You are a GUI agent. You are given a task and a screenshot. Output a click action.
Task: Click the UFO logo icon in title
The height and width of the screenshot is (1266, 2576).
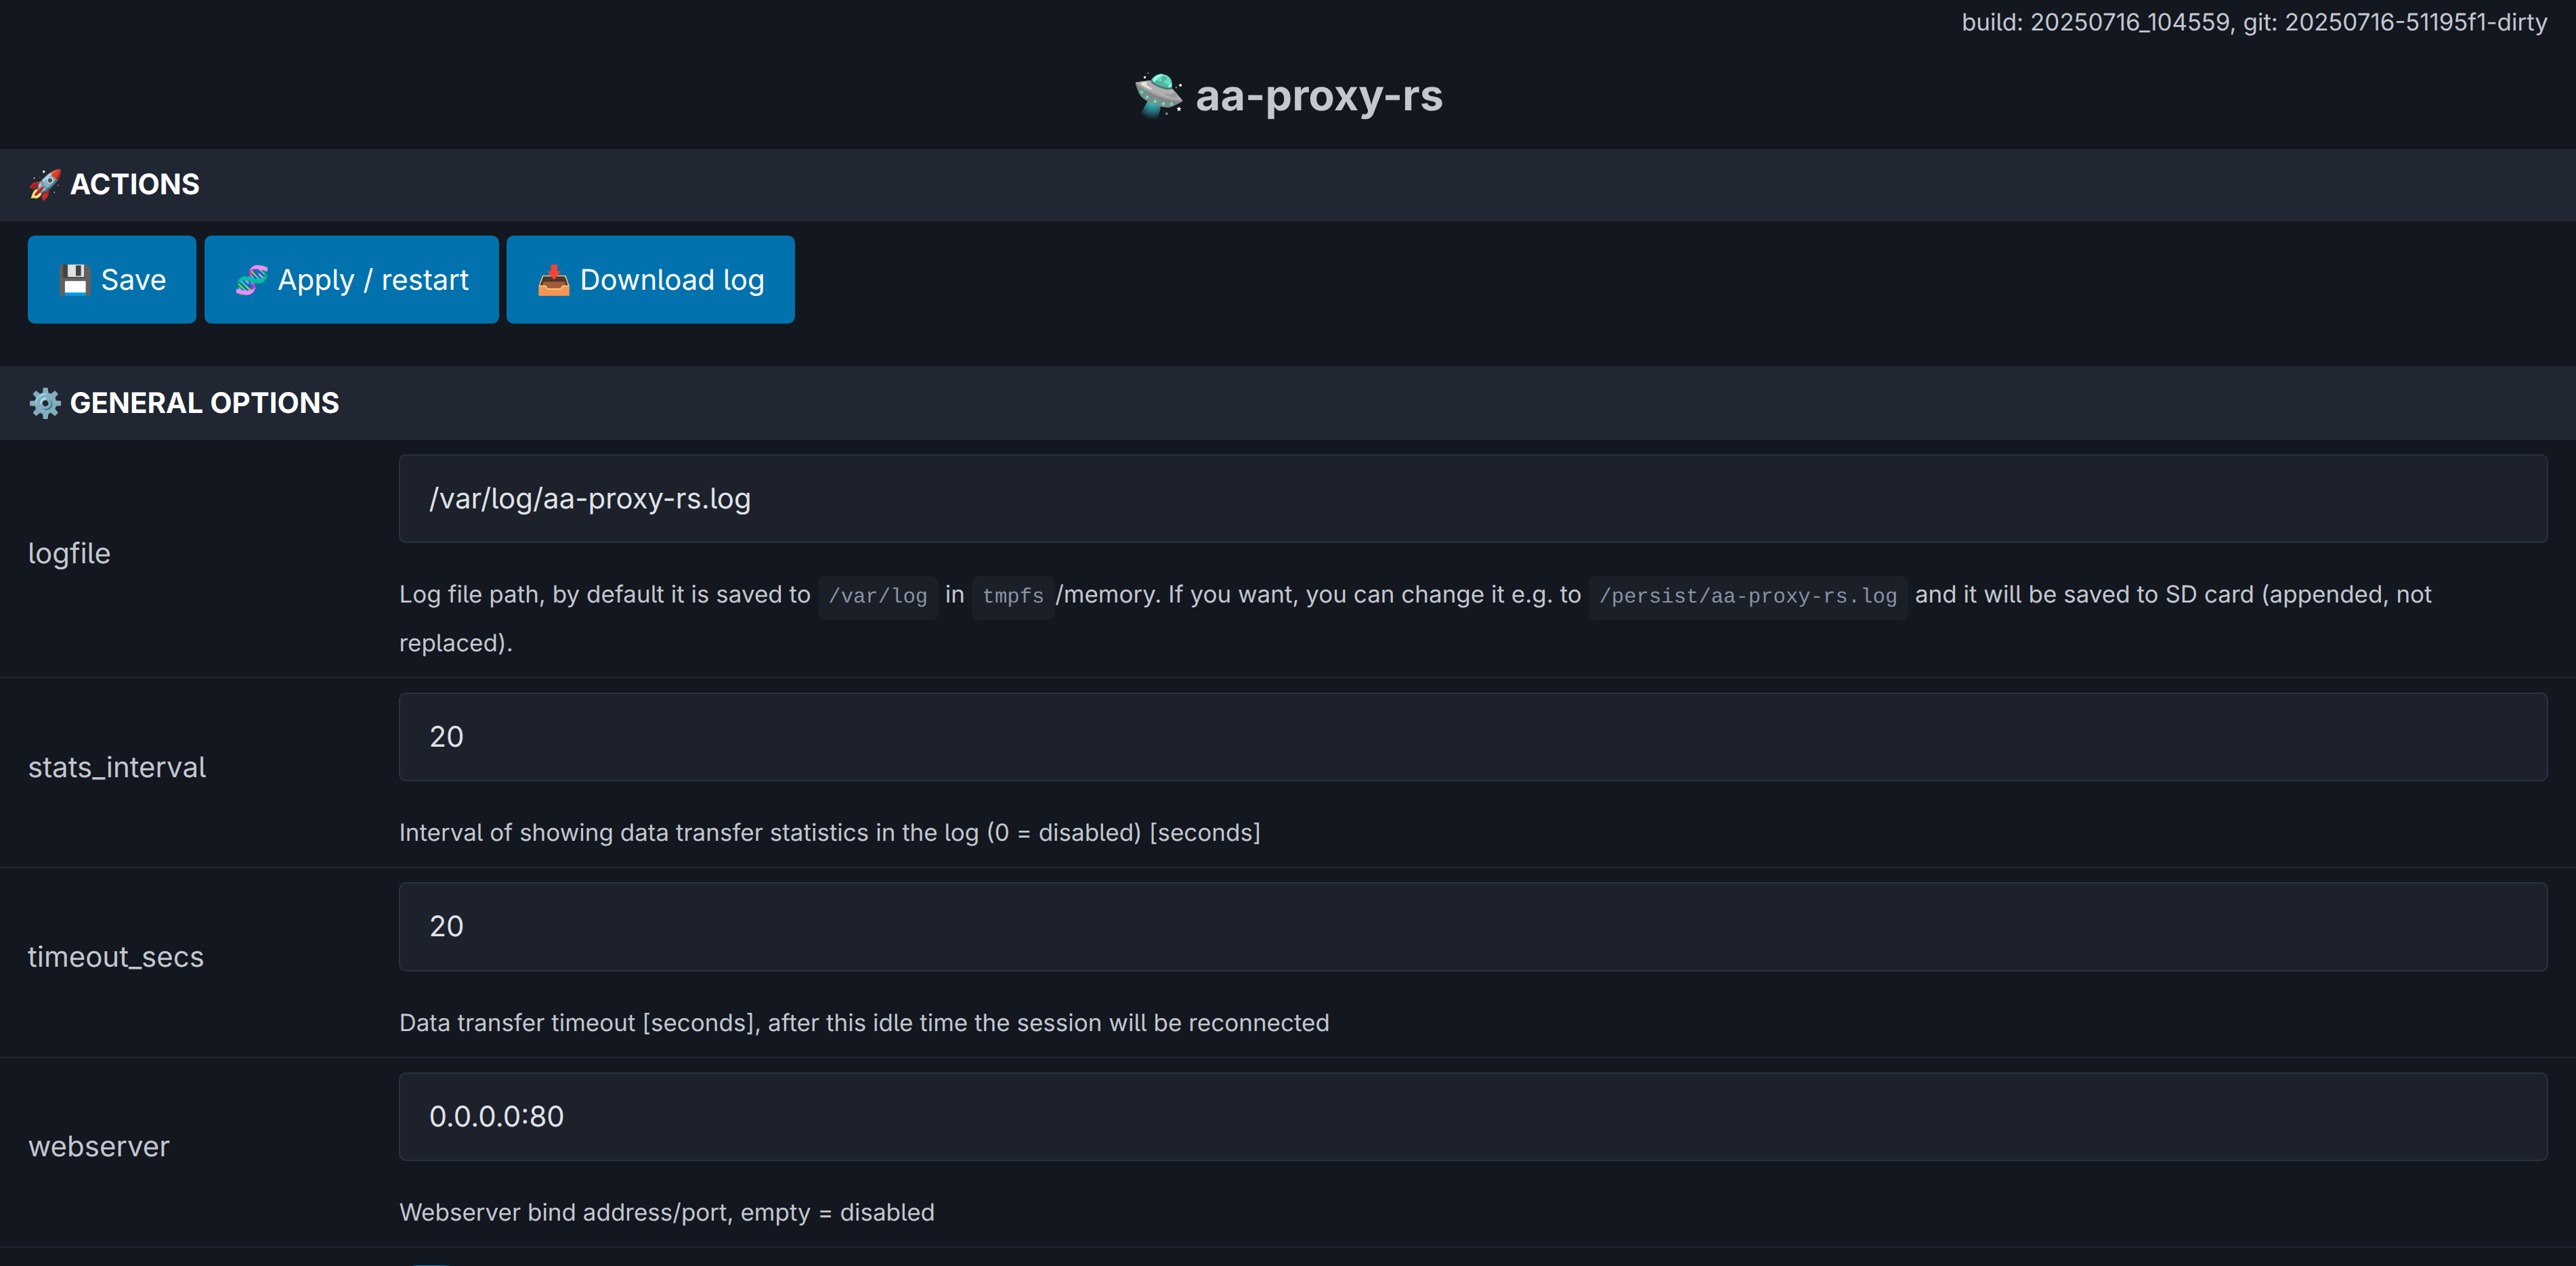[1159, 96]
